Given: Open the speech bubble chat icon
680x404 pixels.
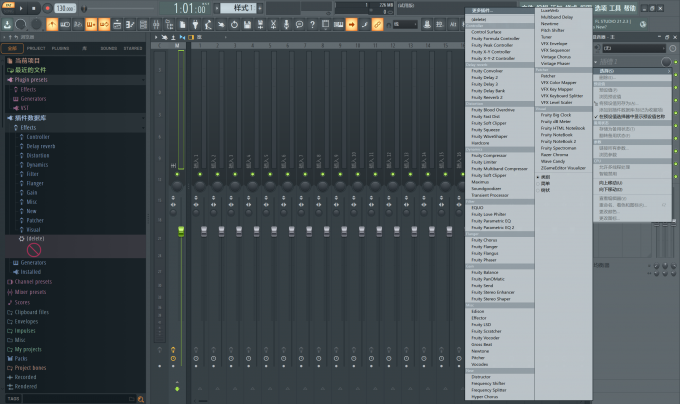Looking at the screenshot, I should point(299,25).
